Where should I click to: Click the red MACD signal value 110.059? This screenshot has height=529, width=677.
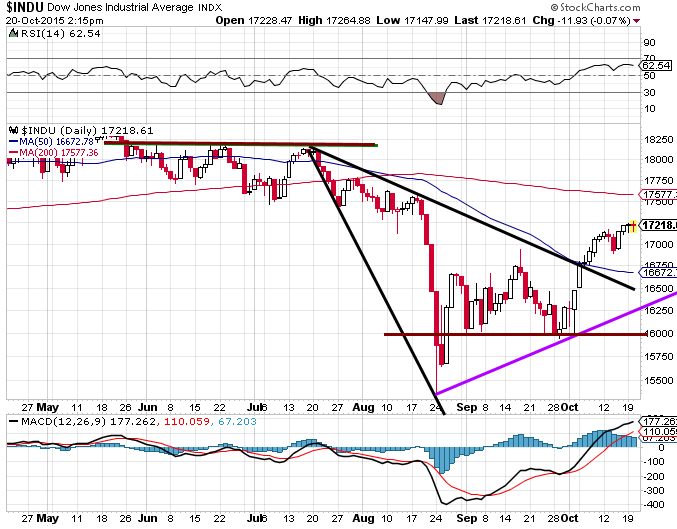[x=187, y=421]
